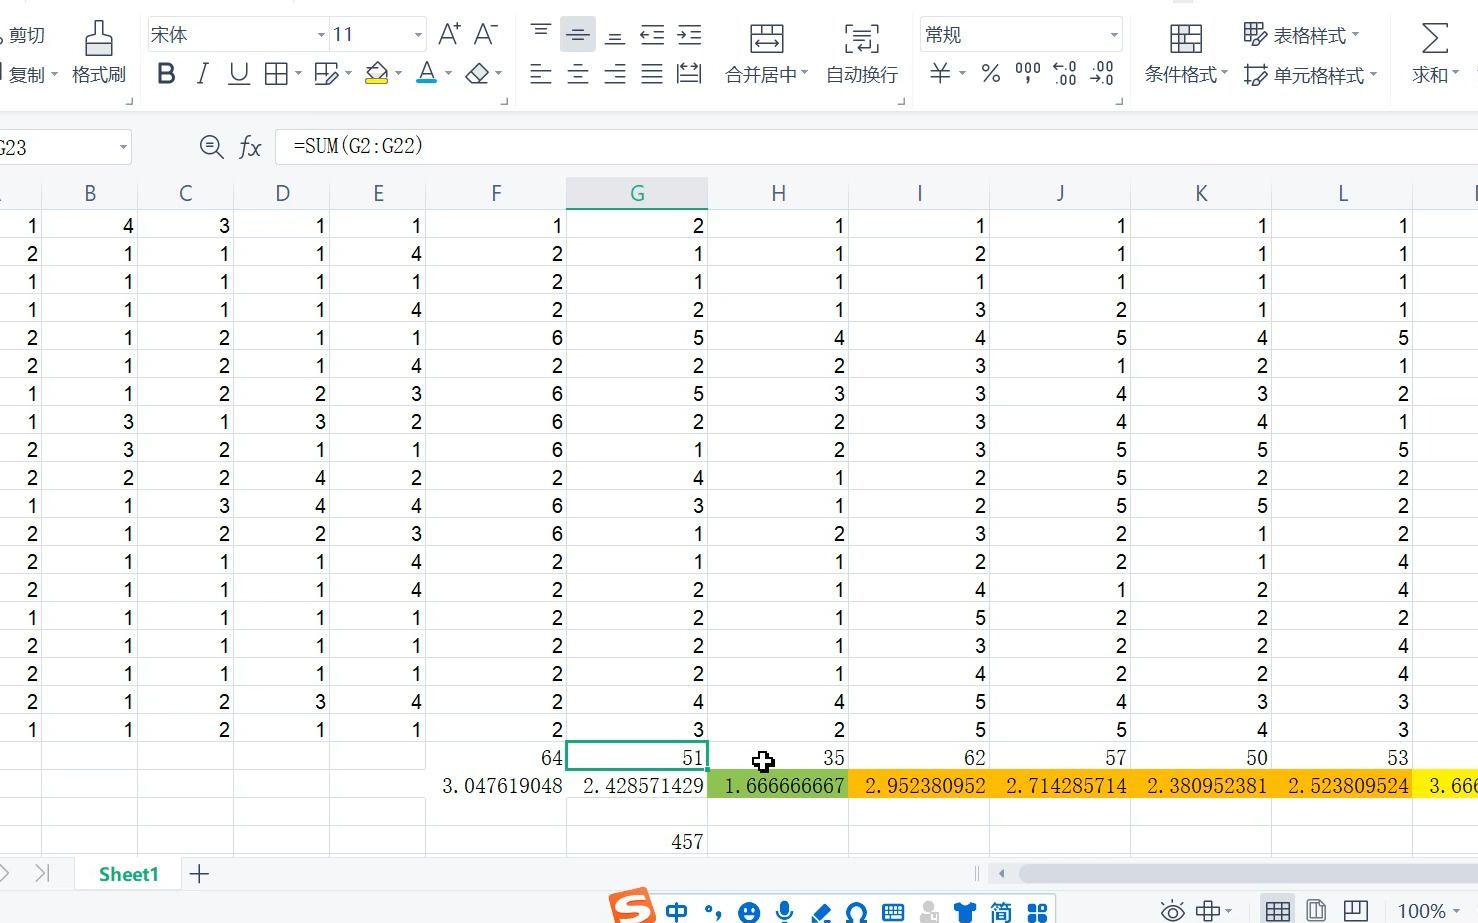Toggle eye protection mode icon
The image size is (1478, 923).
click(x=1173, y=911)
